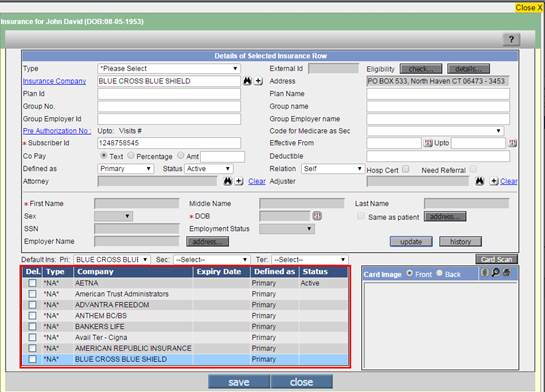Open Effective From calendar picker
The width and height of the screenshot is (545, 392).
428,143
